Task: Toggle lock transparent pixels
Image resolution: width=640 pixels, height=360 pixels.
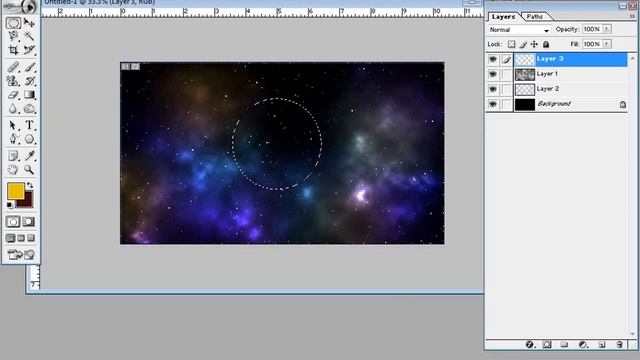Action: point(511,44)
